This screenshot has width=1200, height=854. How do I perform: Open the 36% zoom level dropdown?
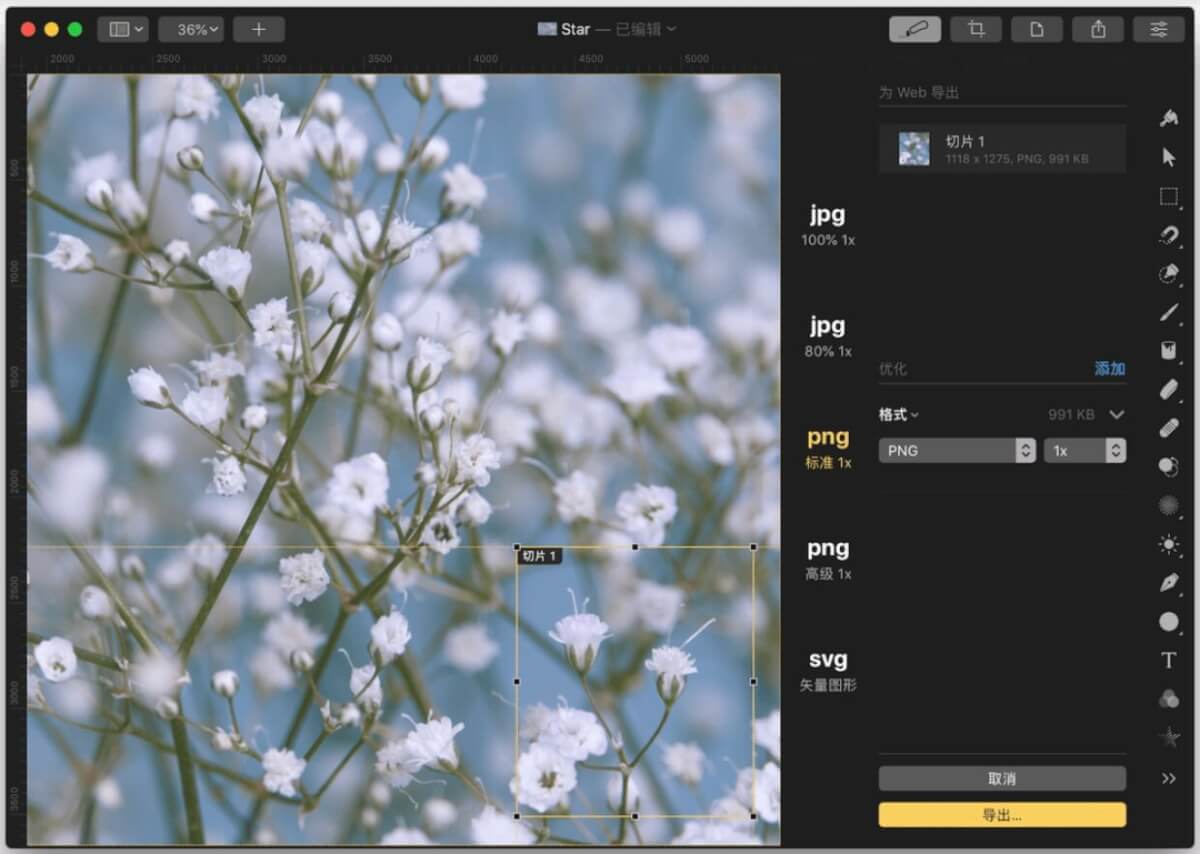tap(190, 29)
